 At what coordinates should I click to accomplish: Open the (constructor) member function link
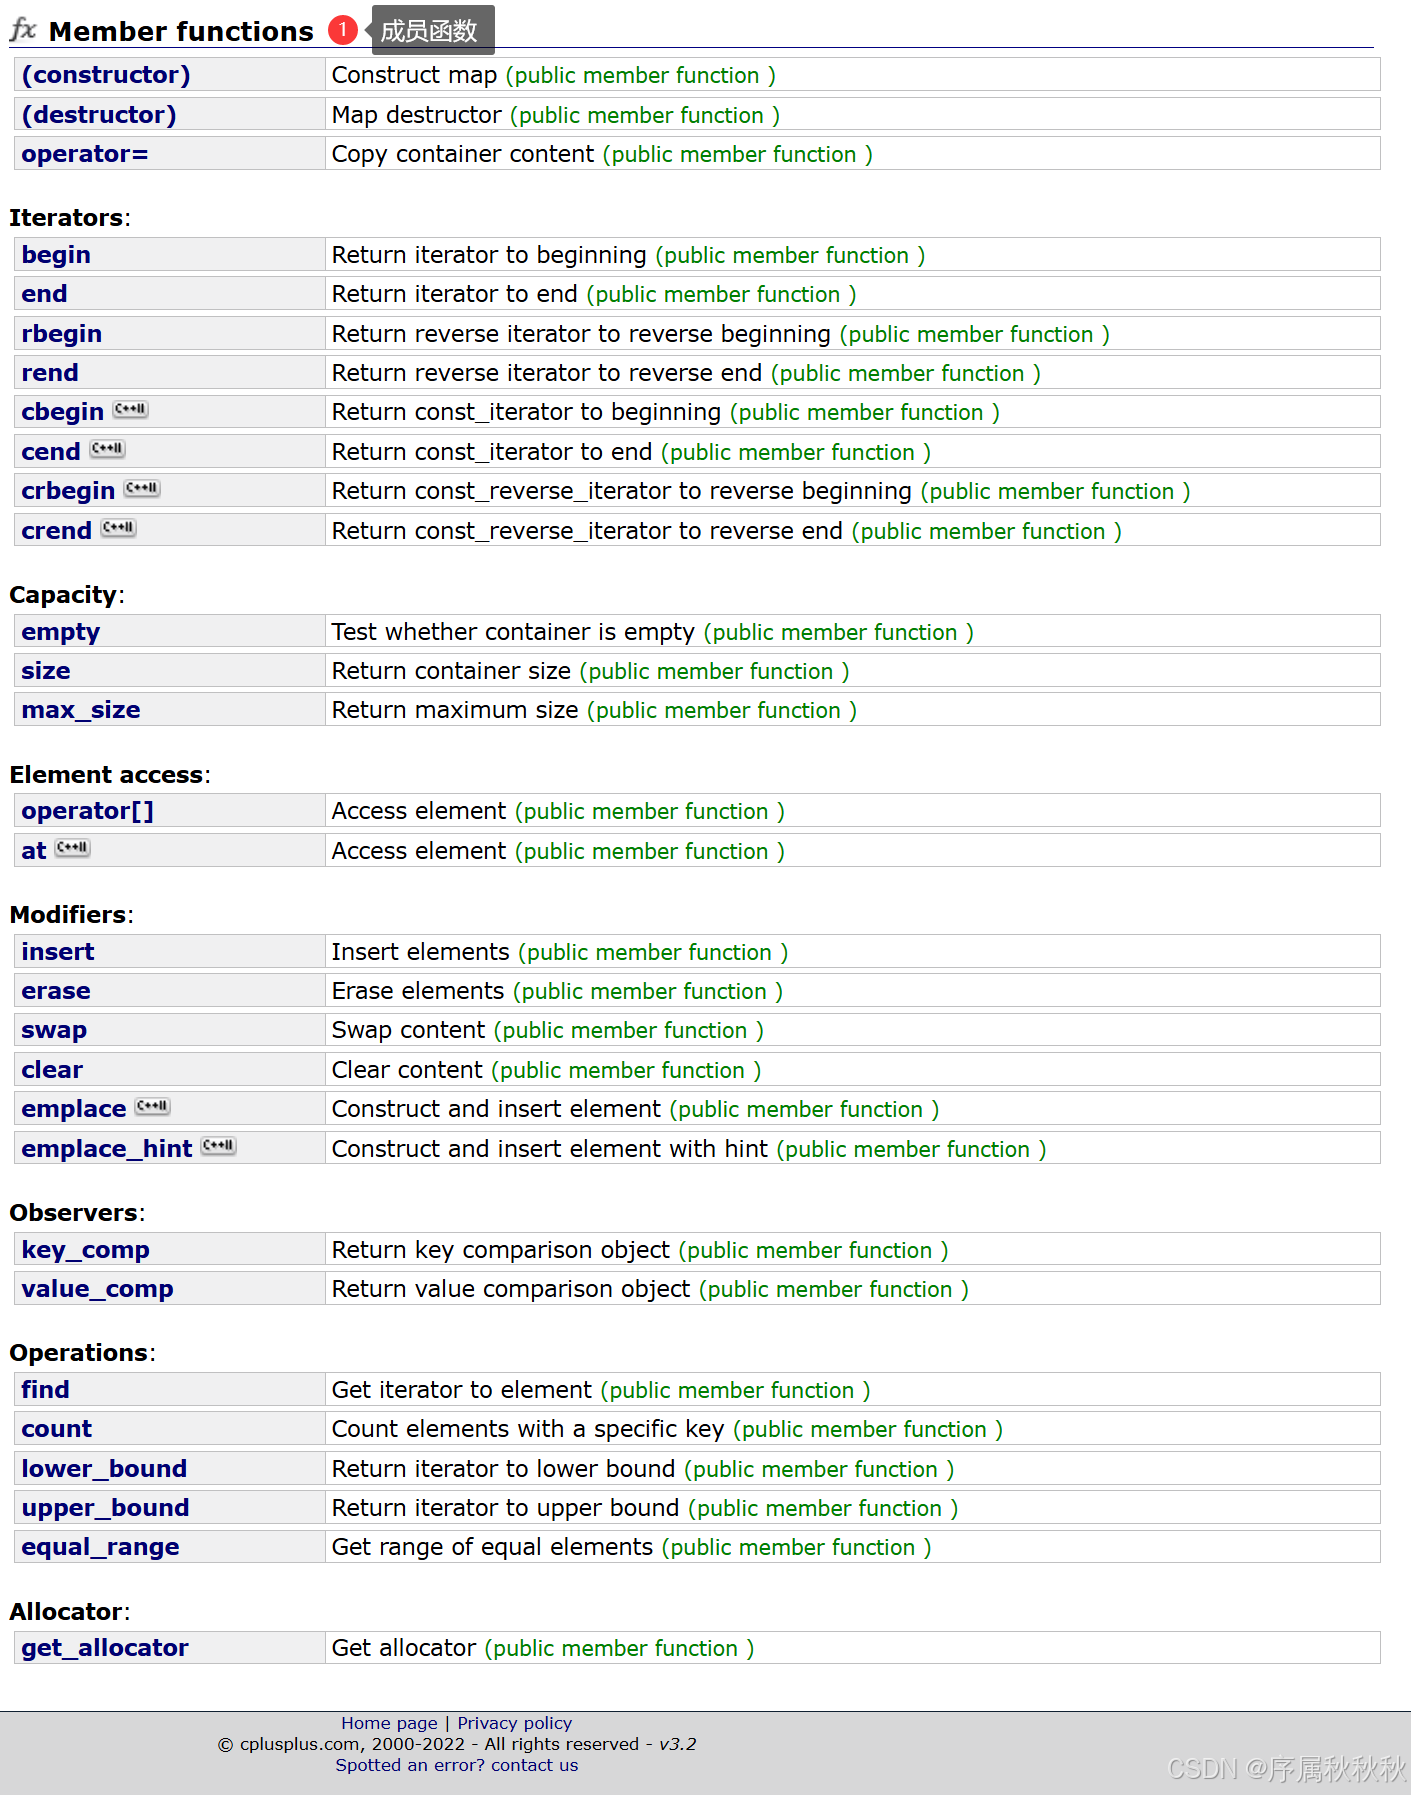pyautogui.click(x=106, y=75)
